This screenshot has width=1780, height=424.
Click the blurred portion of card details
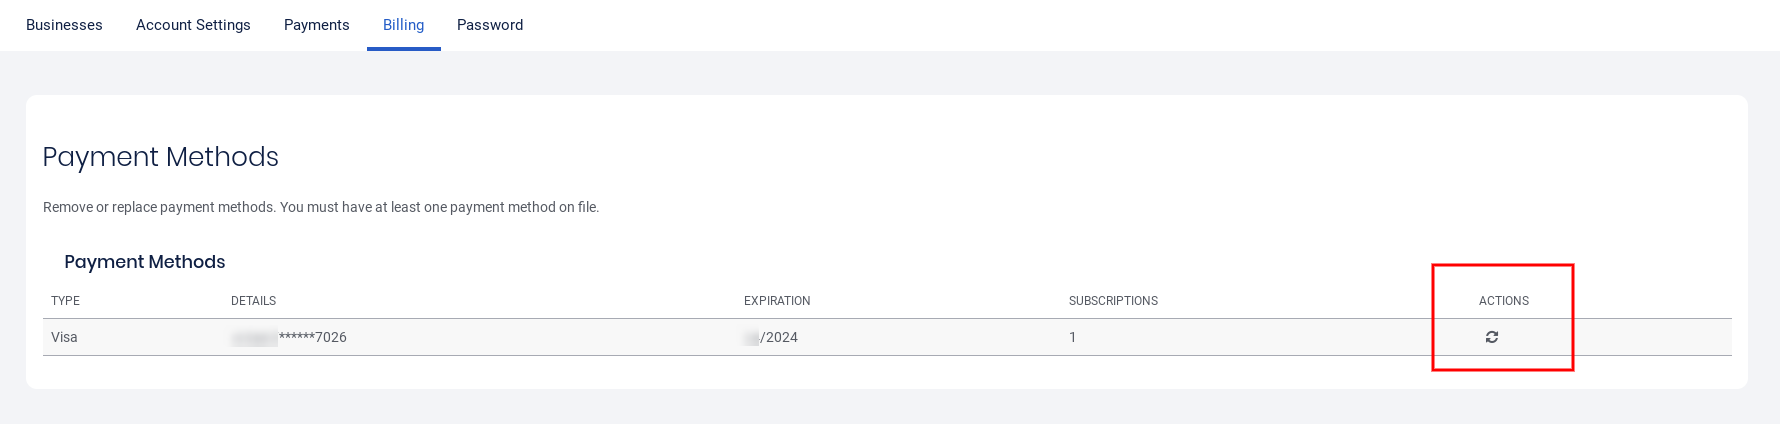[x=254, y=338]
